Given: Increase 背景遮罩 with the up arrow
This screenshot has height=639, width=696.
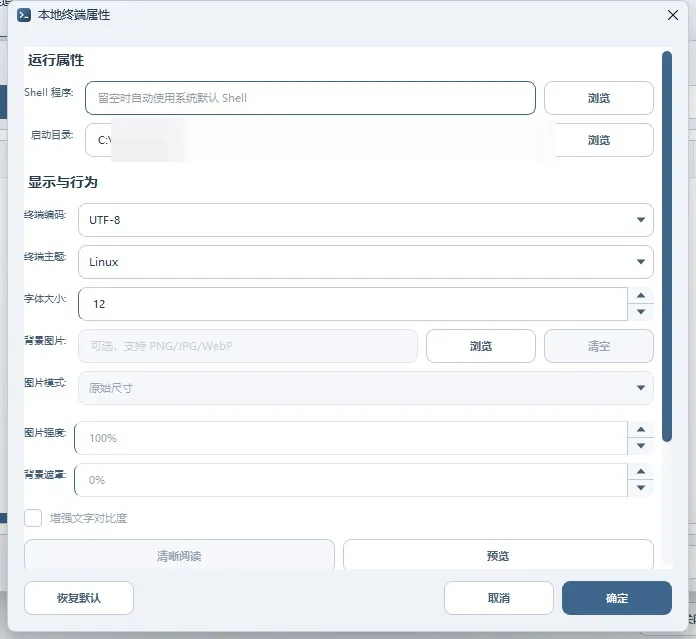Looking at the screenshot, I should (x=641, y=472).
